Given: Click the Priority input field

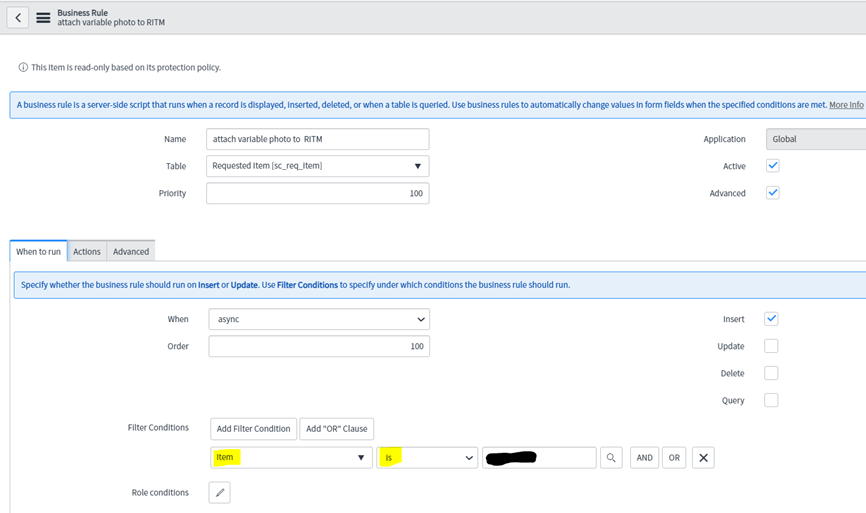Looking at the screenshot, I should point(318,193).
